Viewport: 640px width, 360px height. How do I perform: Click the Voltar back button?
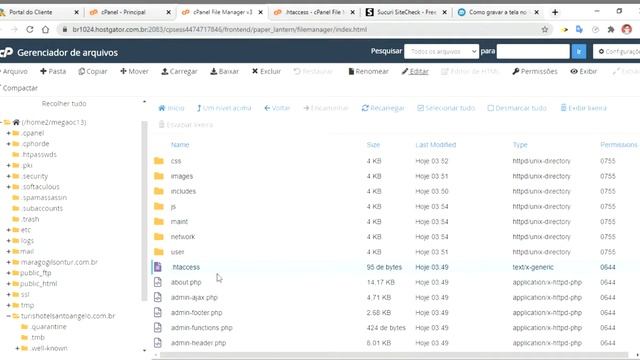point(277,108)
